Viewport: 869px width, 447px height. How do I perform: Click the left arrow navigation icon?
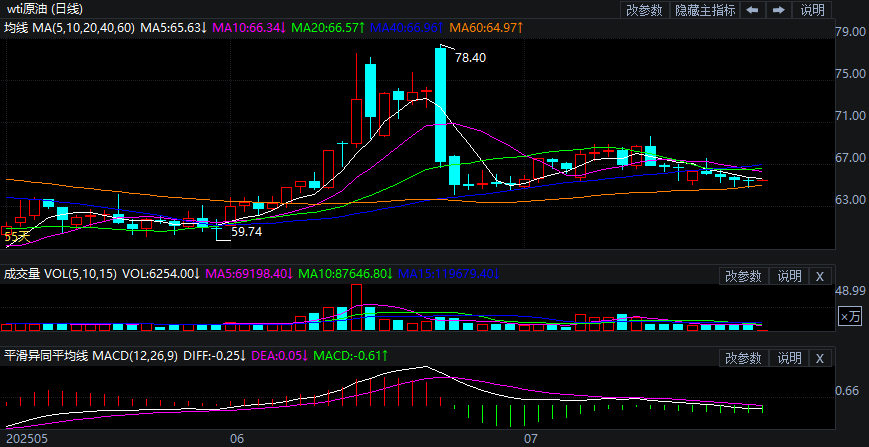coord(752,9)
